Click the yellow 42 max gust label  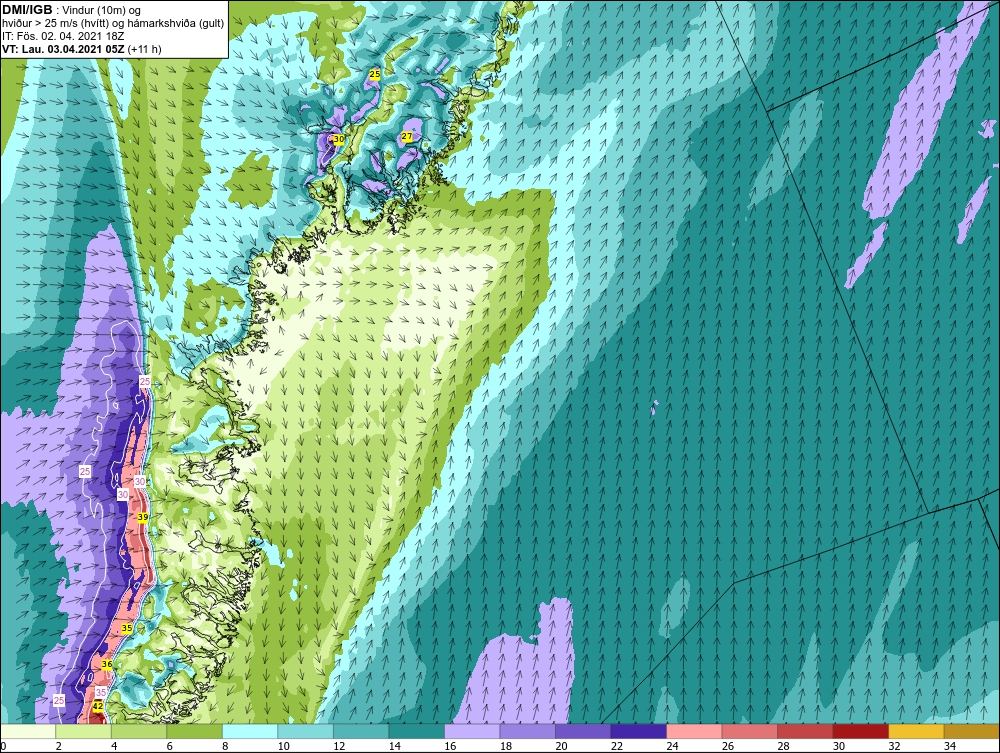pyautogui.click(x=98, y=706)
